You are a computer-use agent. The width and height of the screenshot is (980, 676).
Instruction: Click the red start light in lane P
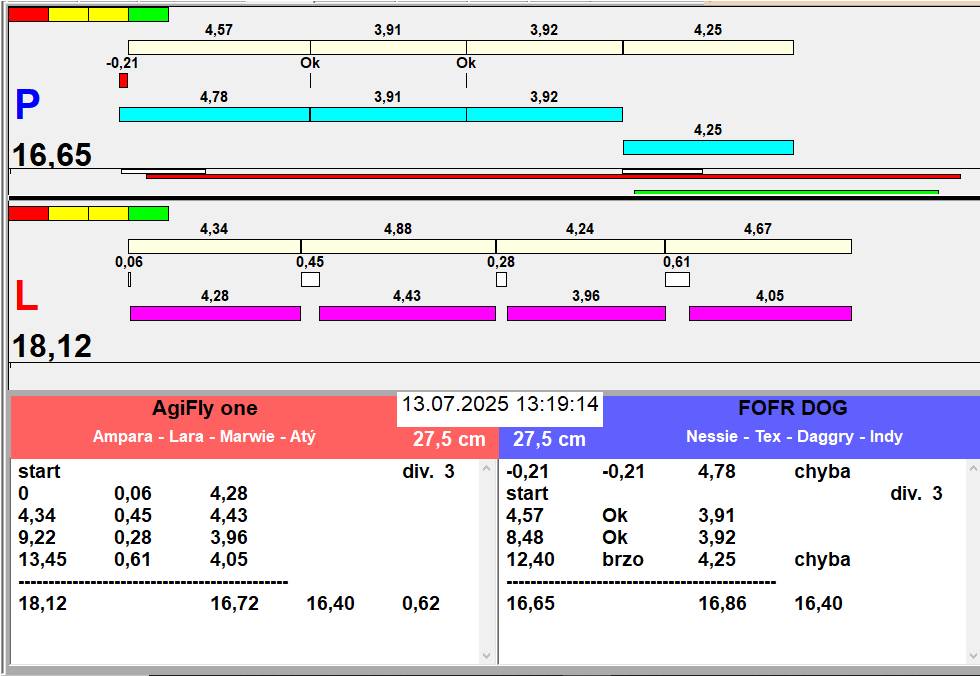pos(28,14)
